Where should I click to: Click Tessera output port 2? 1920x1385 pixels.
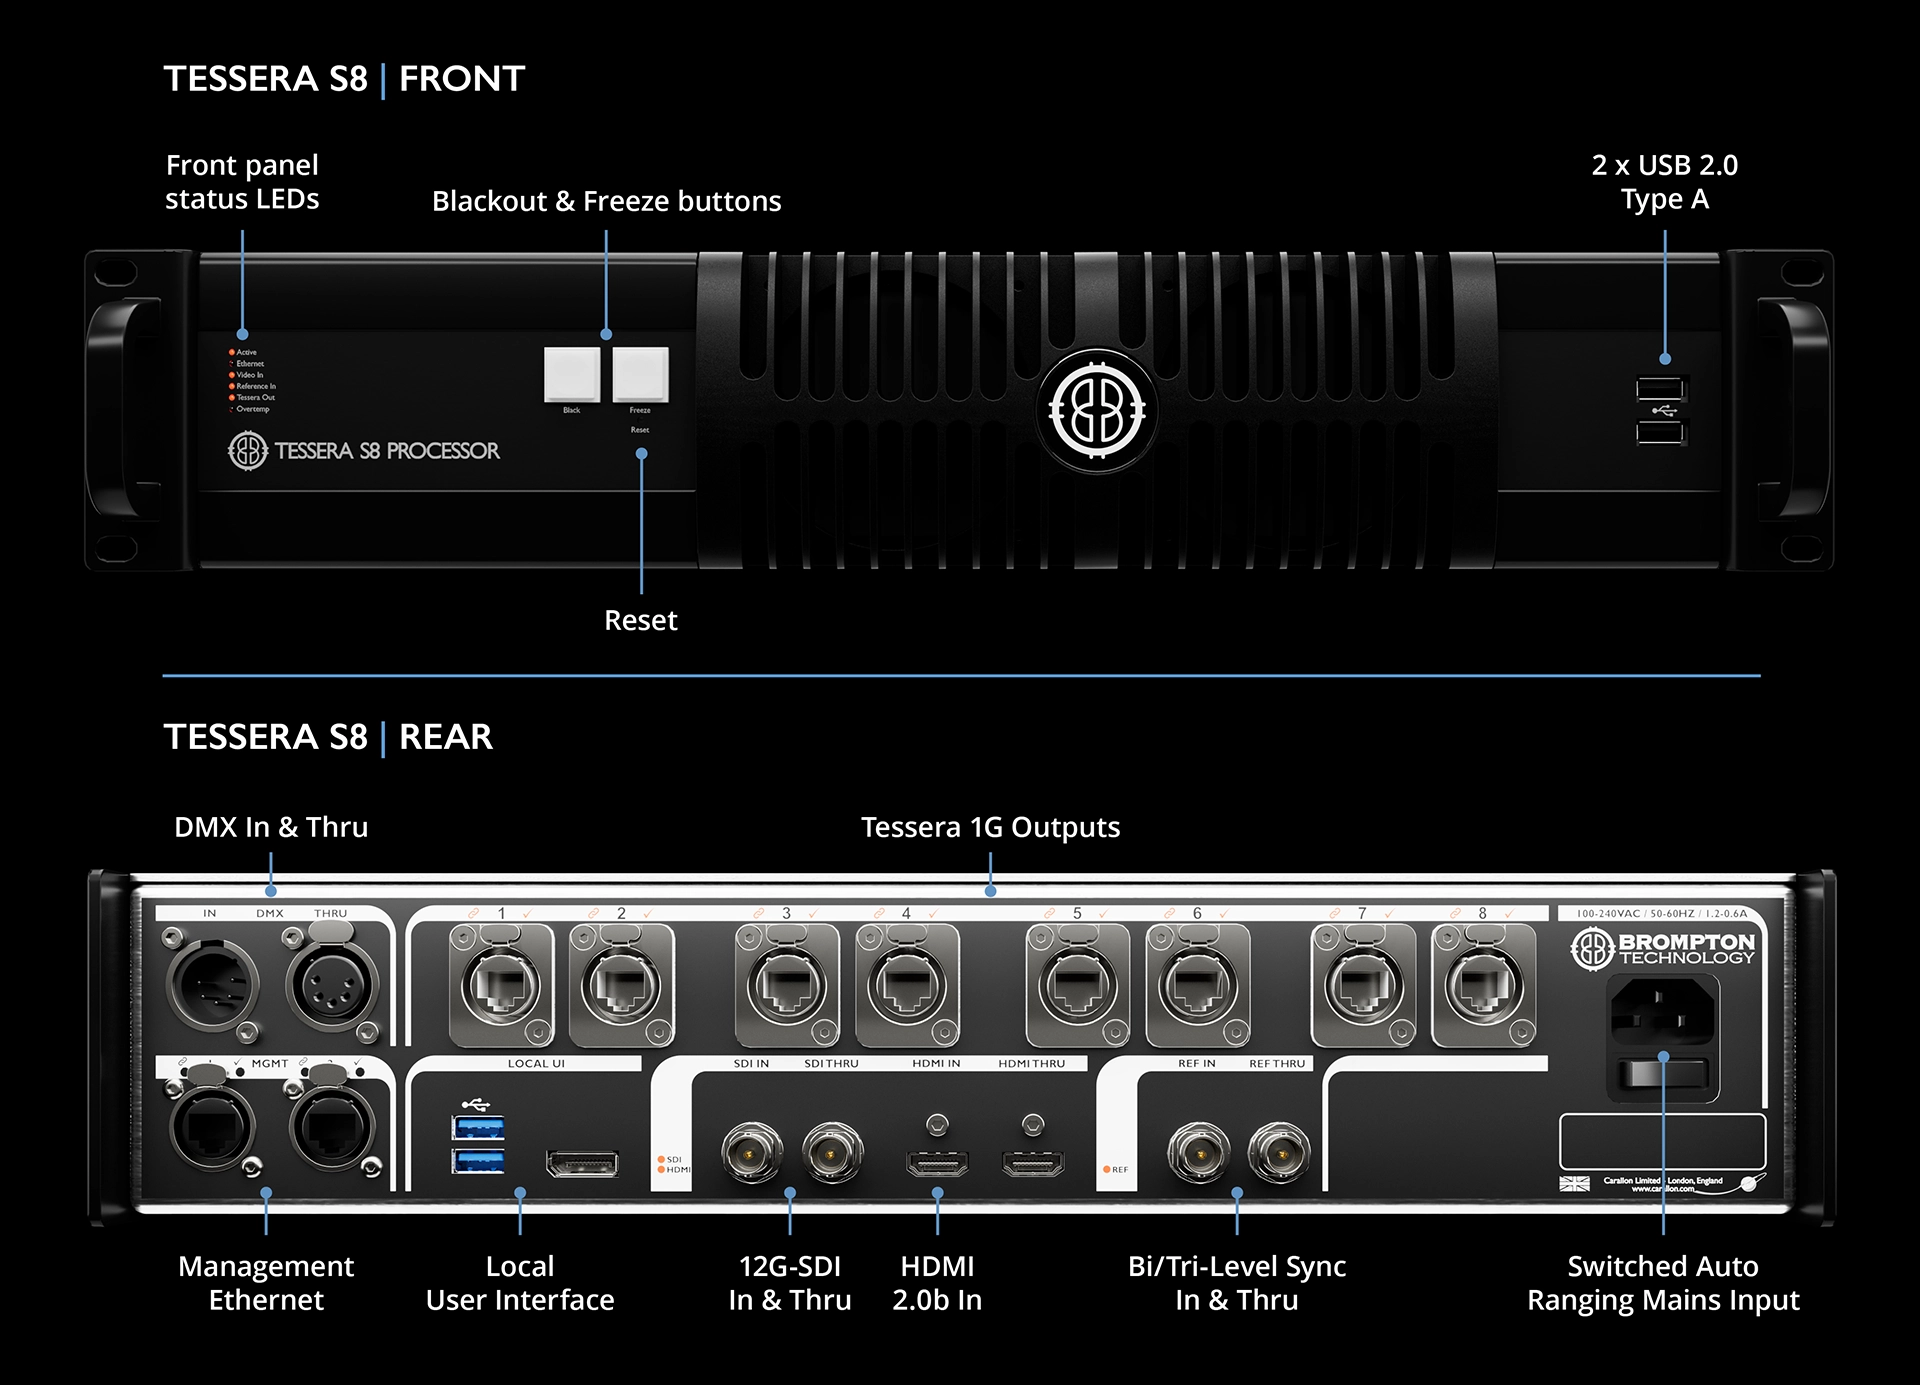click(x=621, y=986)
